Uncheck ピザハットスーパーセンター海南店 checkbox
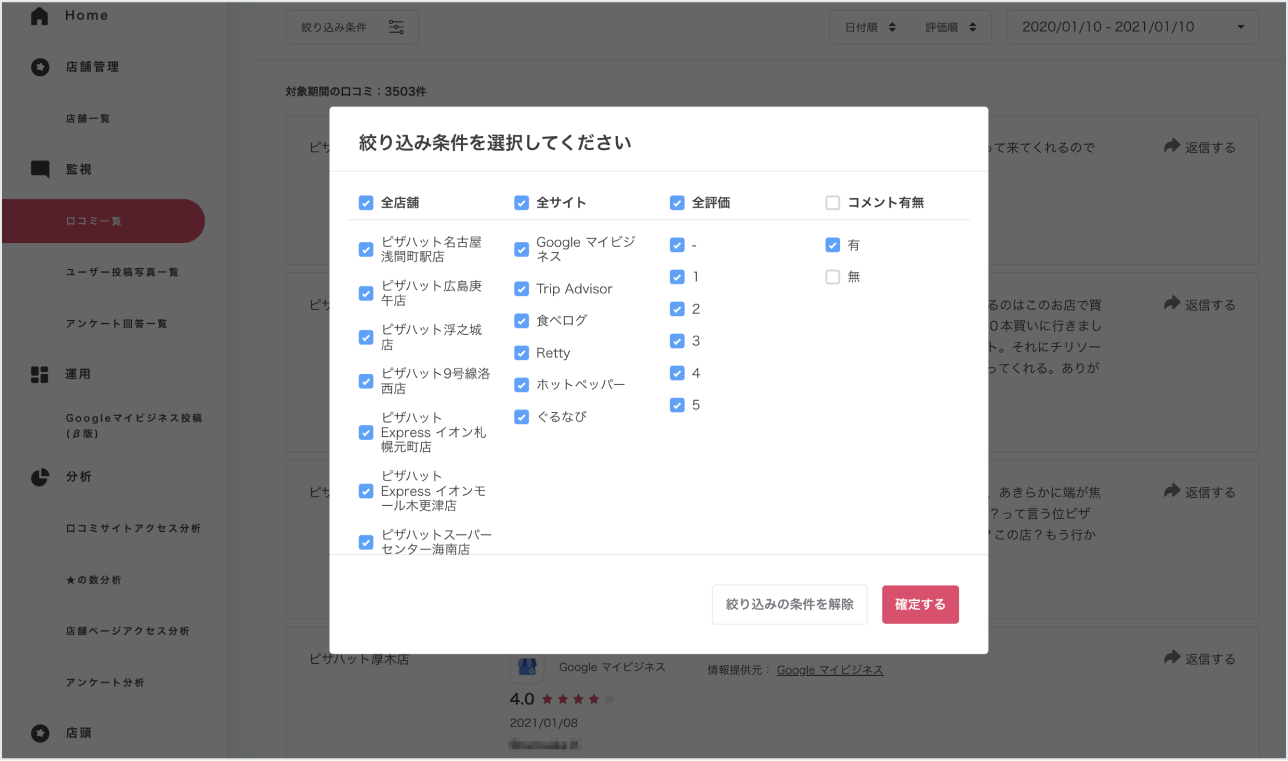 [x=366, y=542]
